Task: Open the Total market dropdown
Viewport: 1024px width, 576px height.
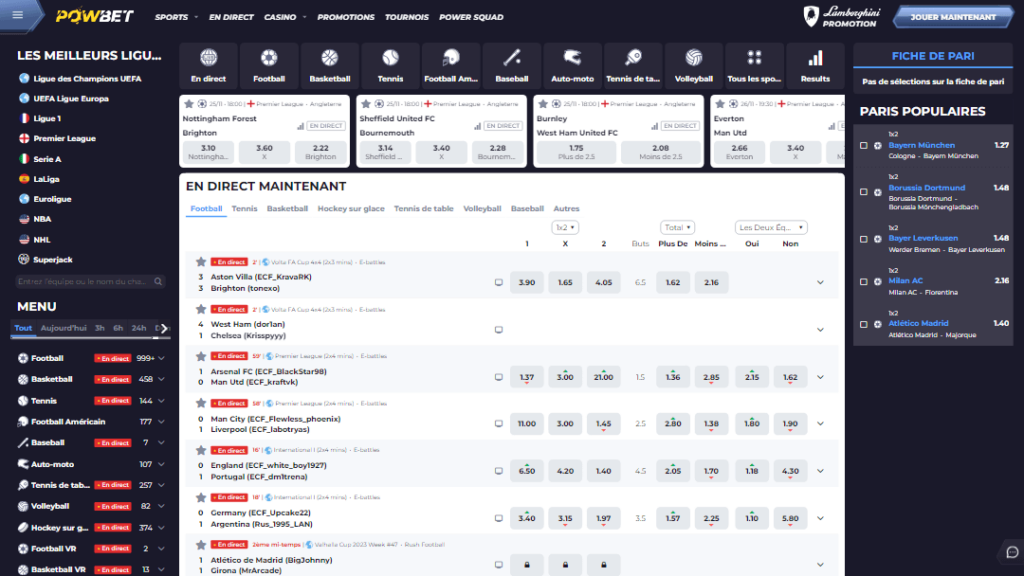Action: (x=677, y=227)
